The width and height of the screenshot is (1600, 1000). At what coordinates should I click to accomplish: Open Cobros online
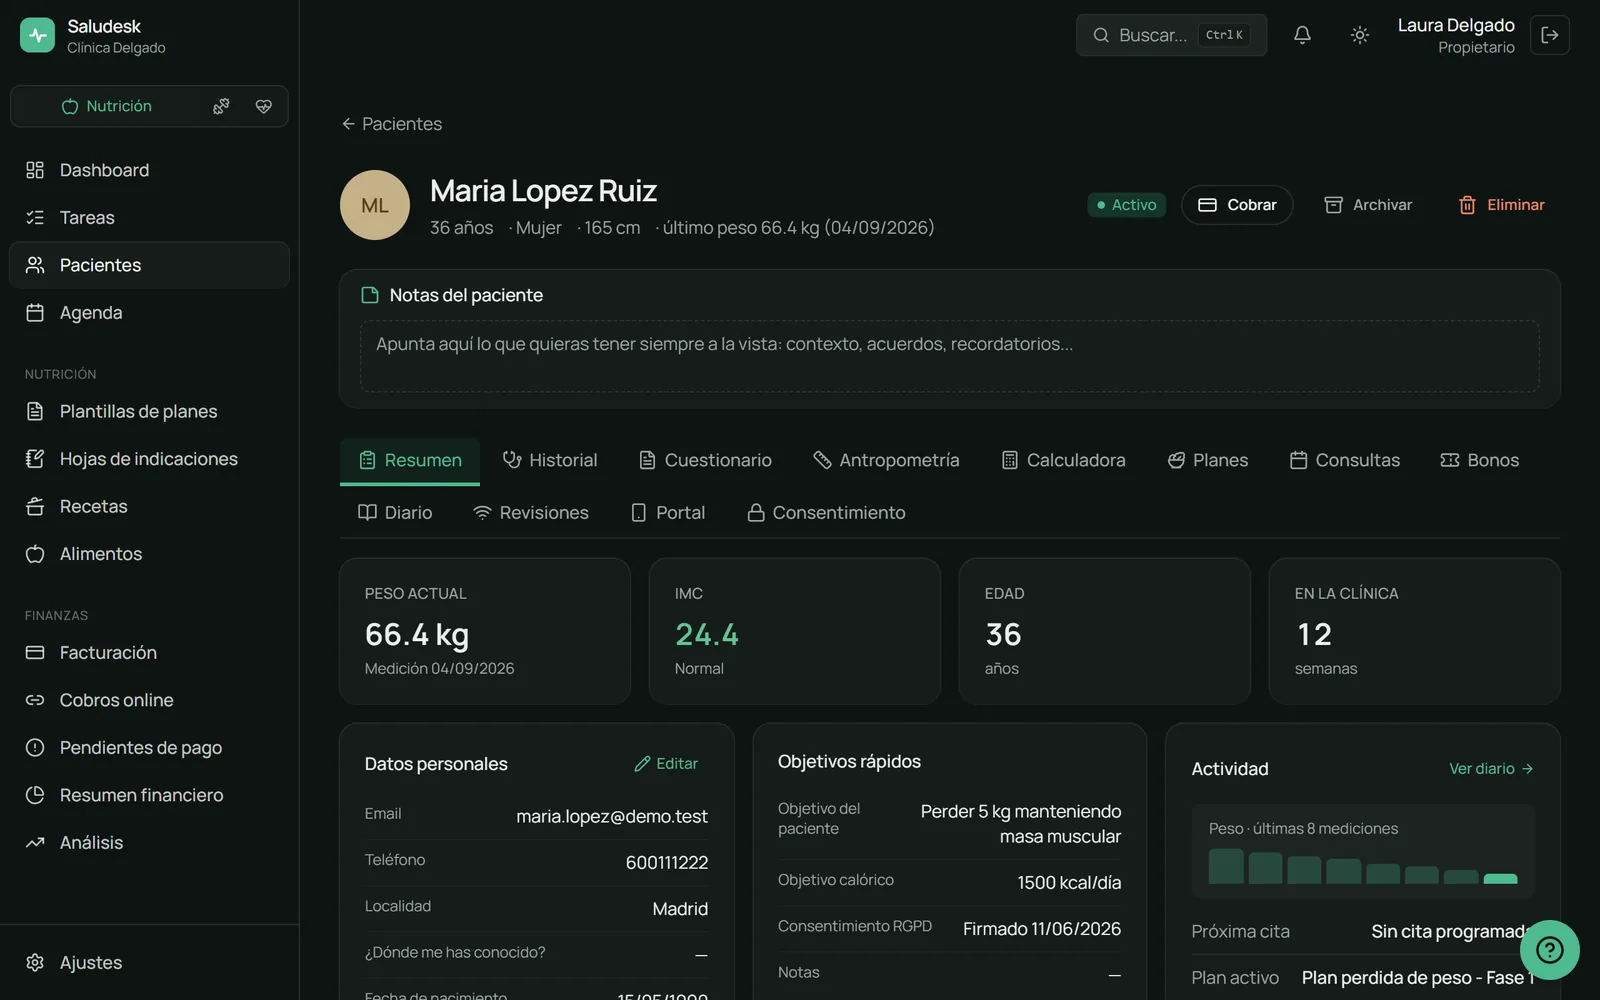click(x=149, y=700)
